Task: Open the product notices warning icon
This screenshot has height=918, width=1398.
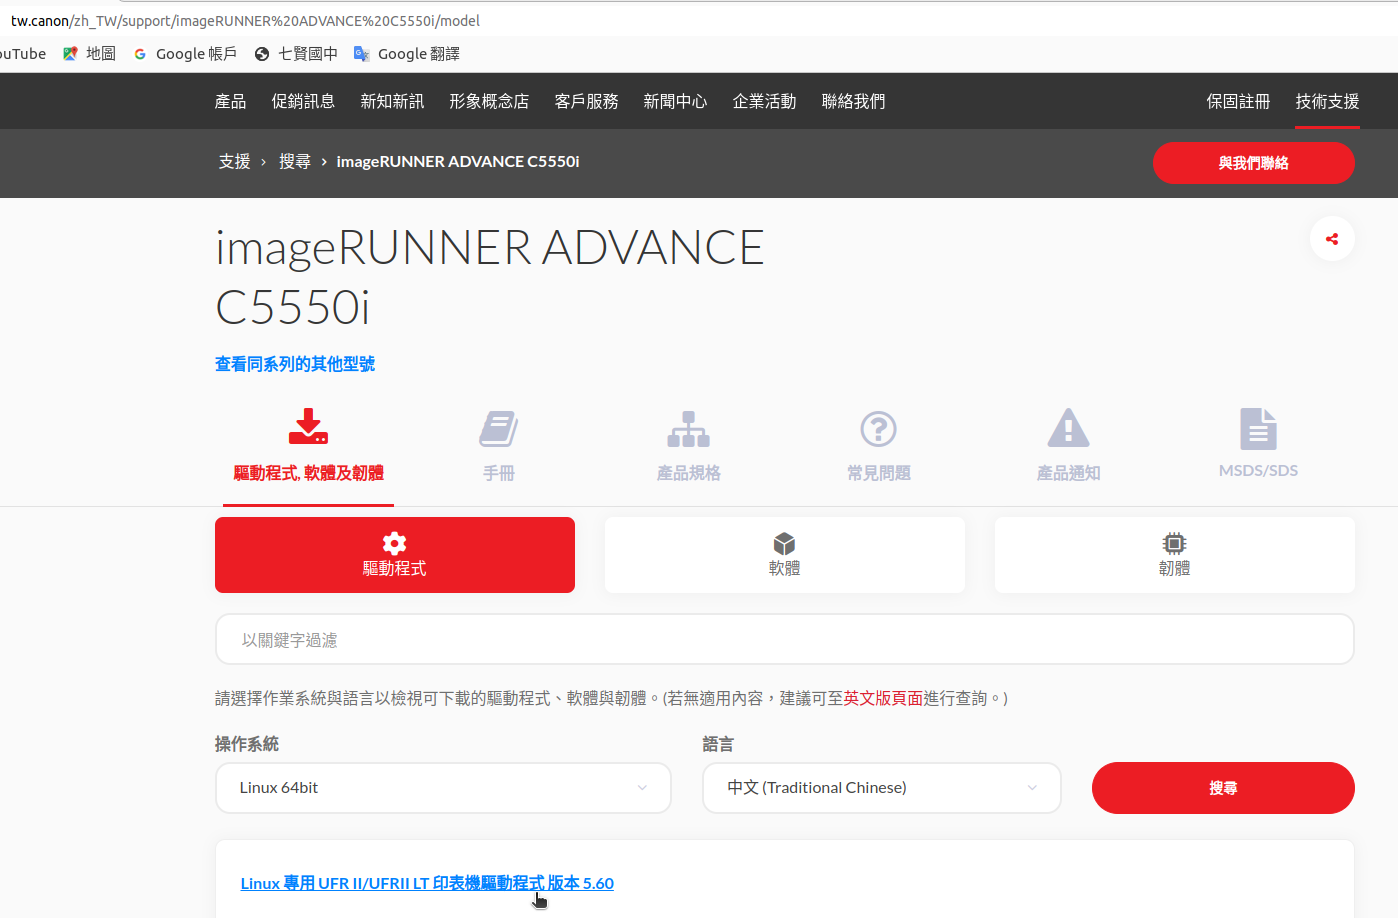Action: point(1068,428)
